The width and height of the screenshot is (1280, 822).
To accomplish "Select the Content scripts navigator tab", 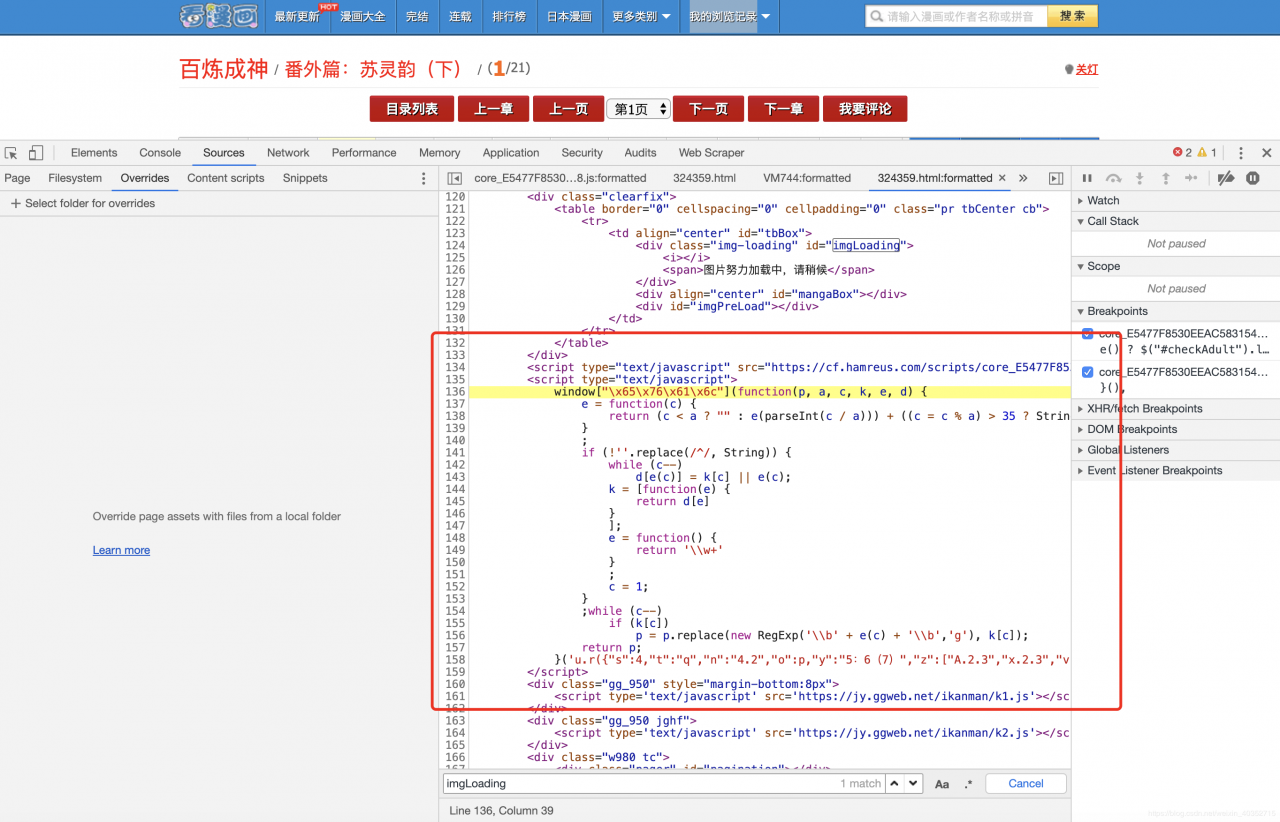I will click(x=226, y=178).
